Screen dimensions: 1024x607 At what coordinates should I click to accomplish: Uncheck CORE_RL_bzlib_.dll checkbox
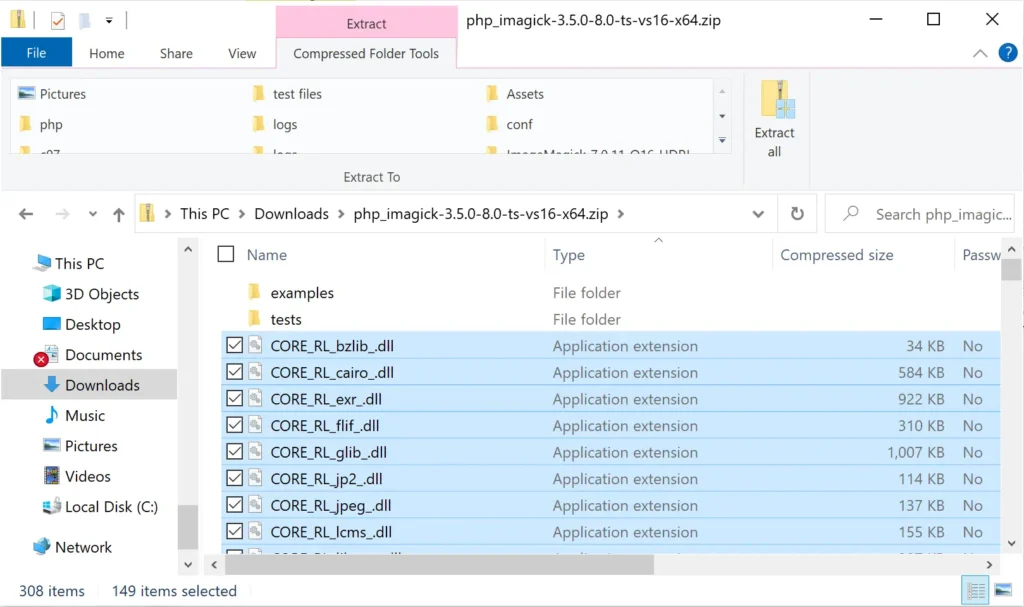point(234,346)
